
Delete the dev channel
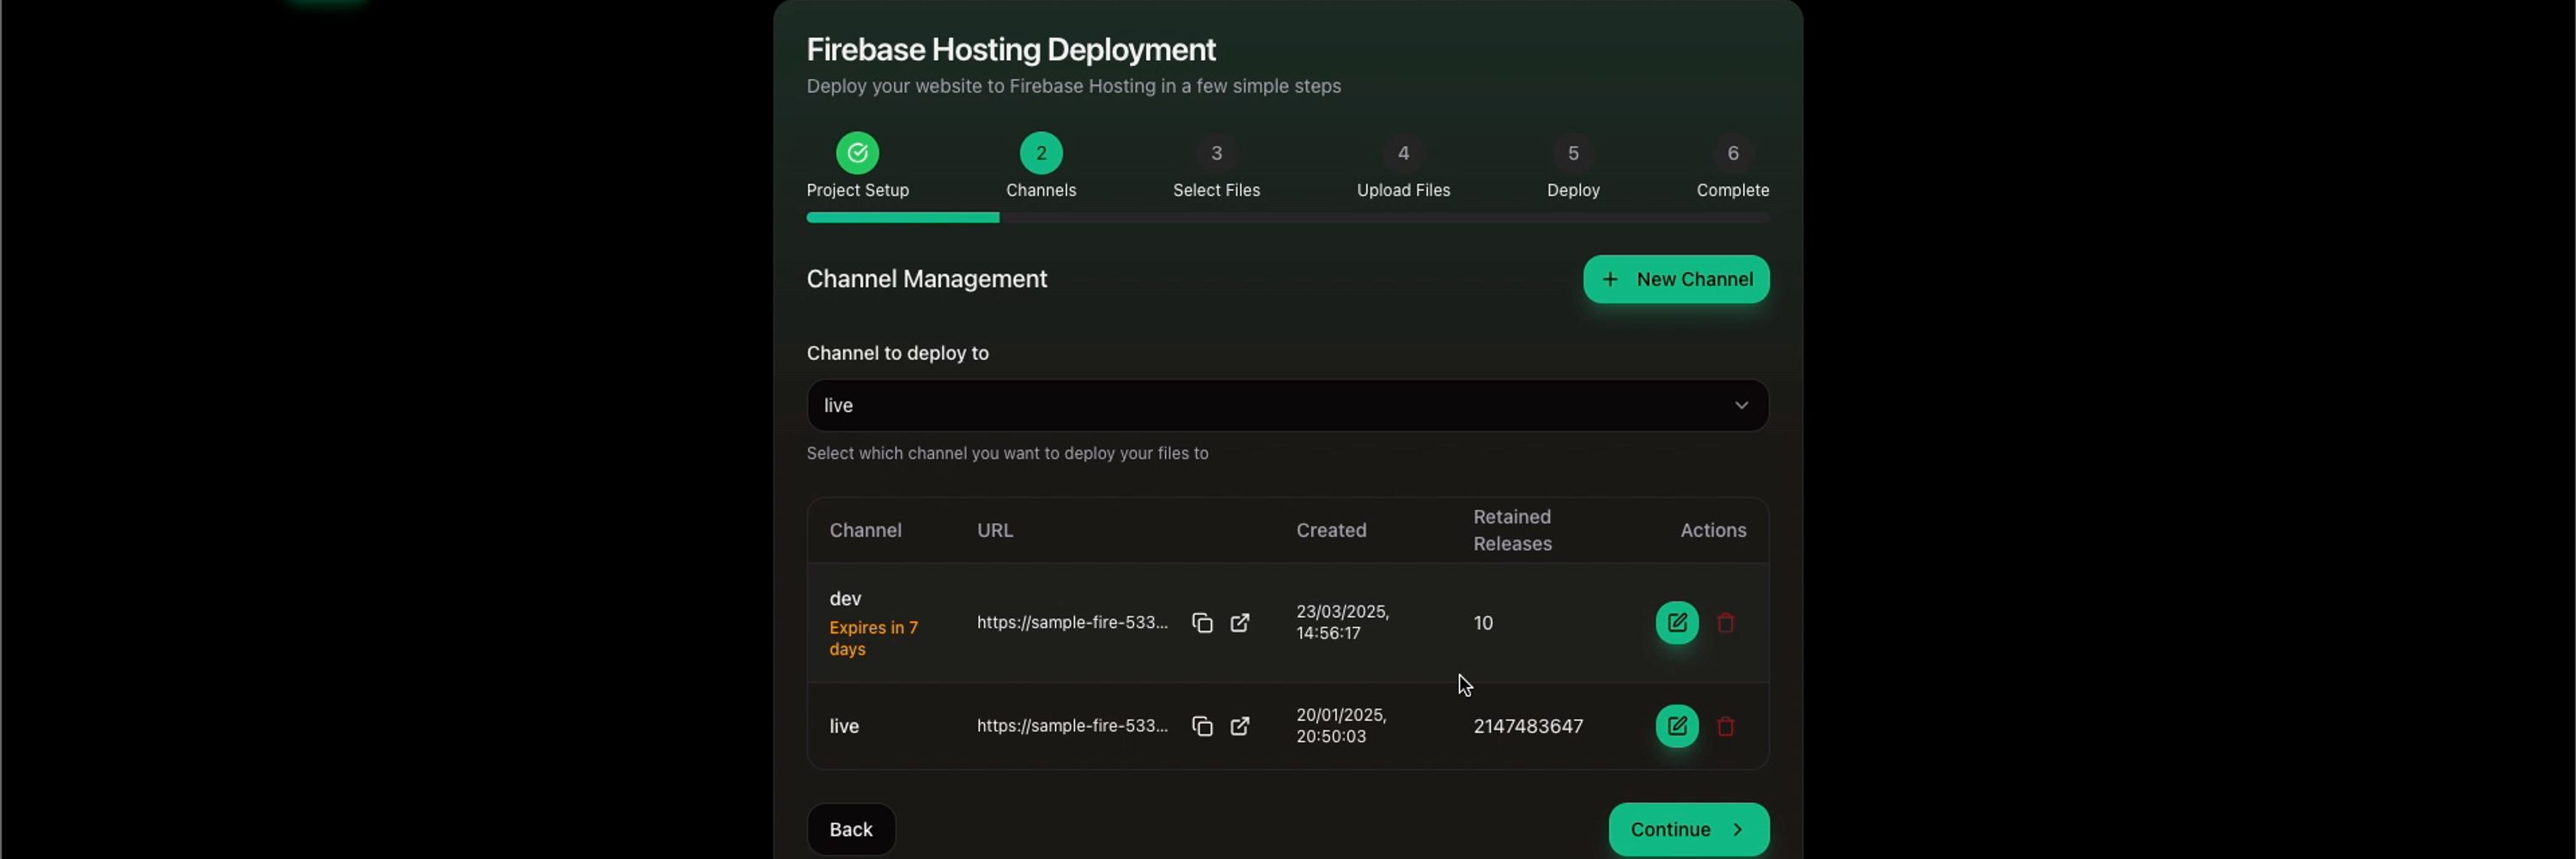tap(1725, 623)
